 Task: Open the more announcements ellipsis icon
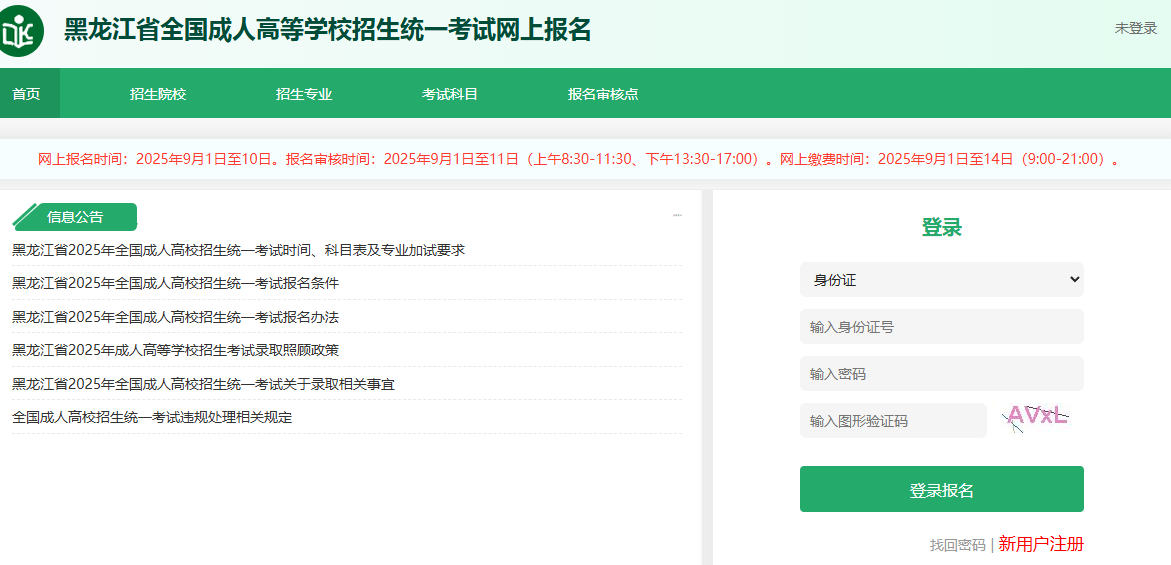pos(677,215)
